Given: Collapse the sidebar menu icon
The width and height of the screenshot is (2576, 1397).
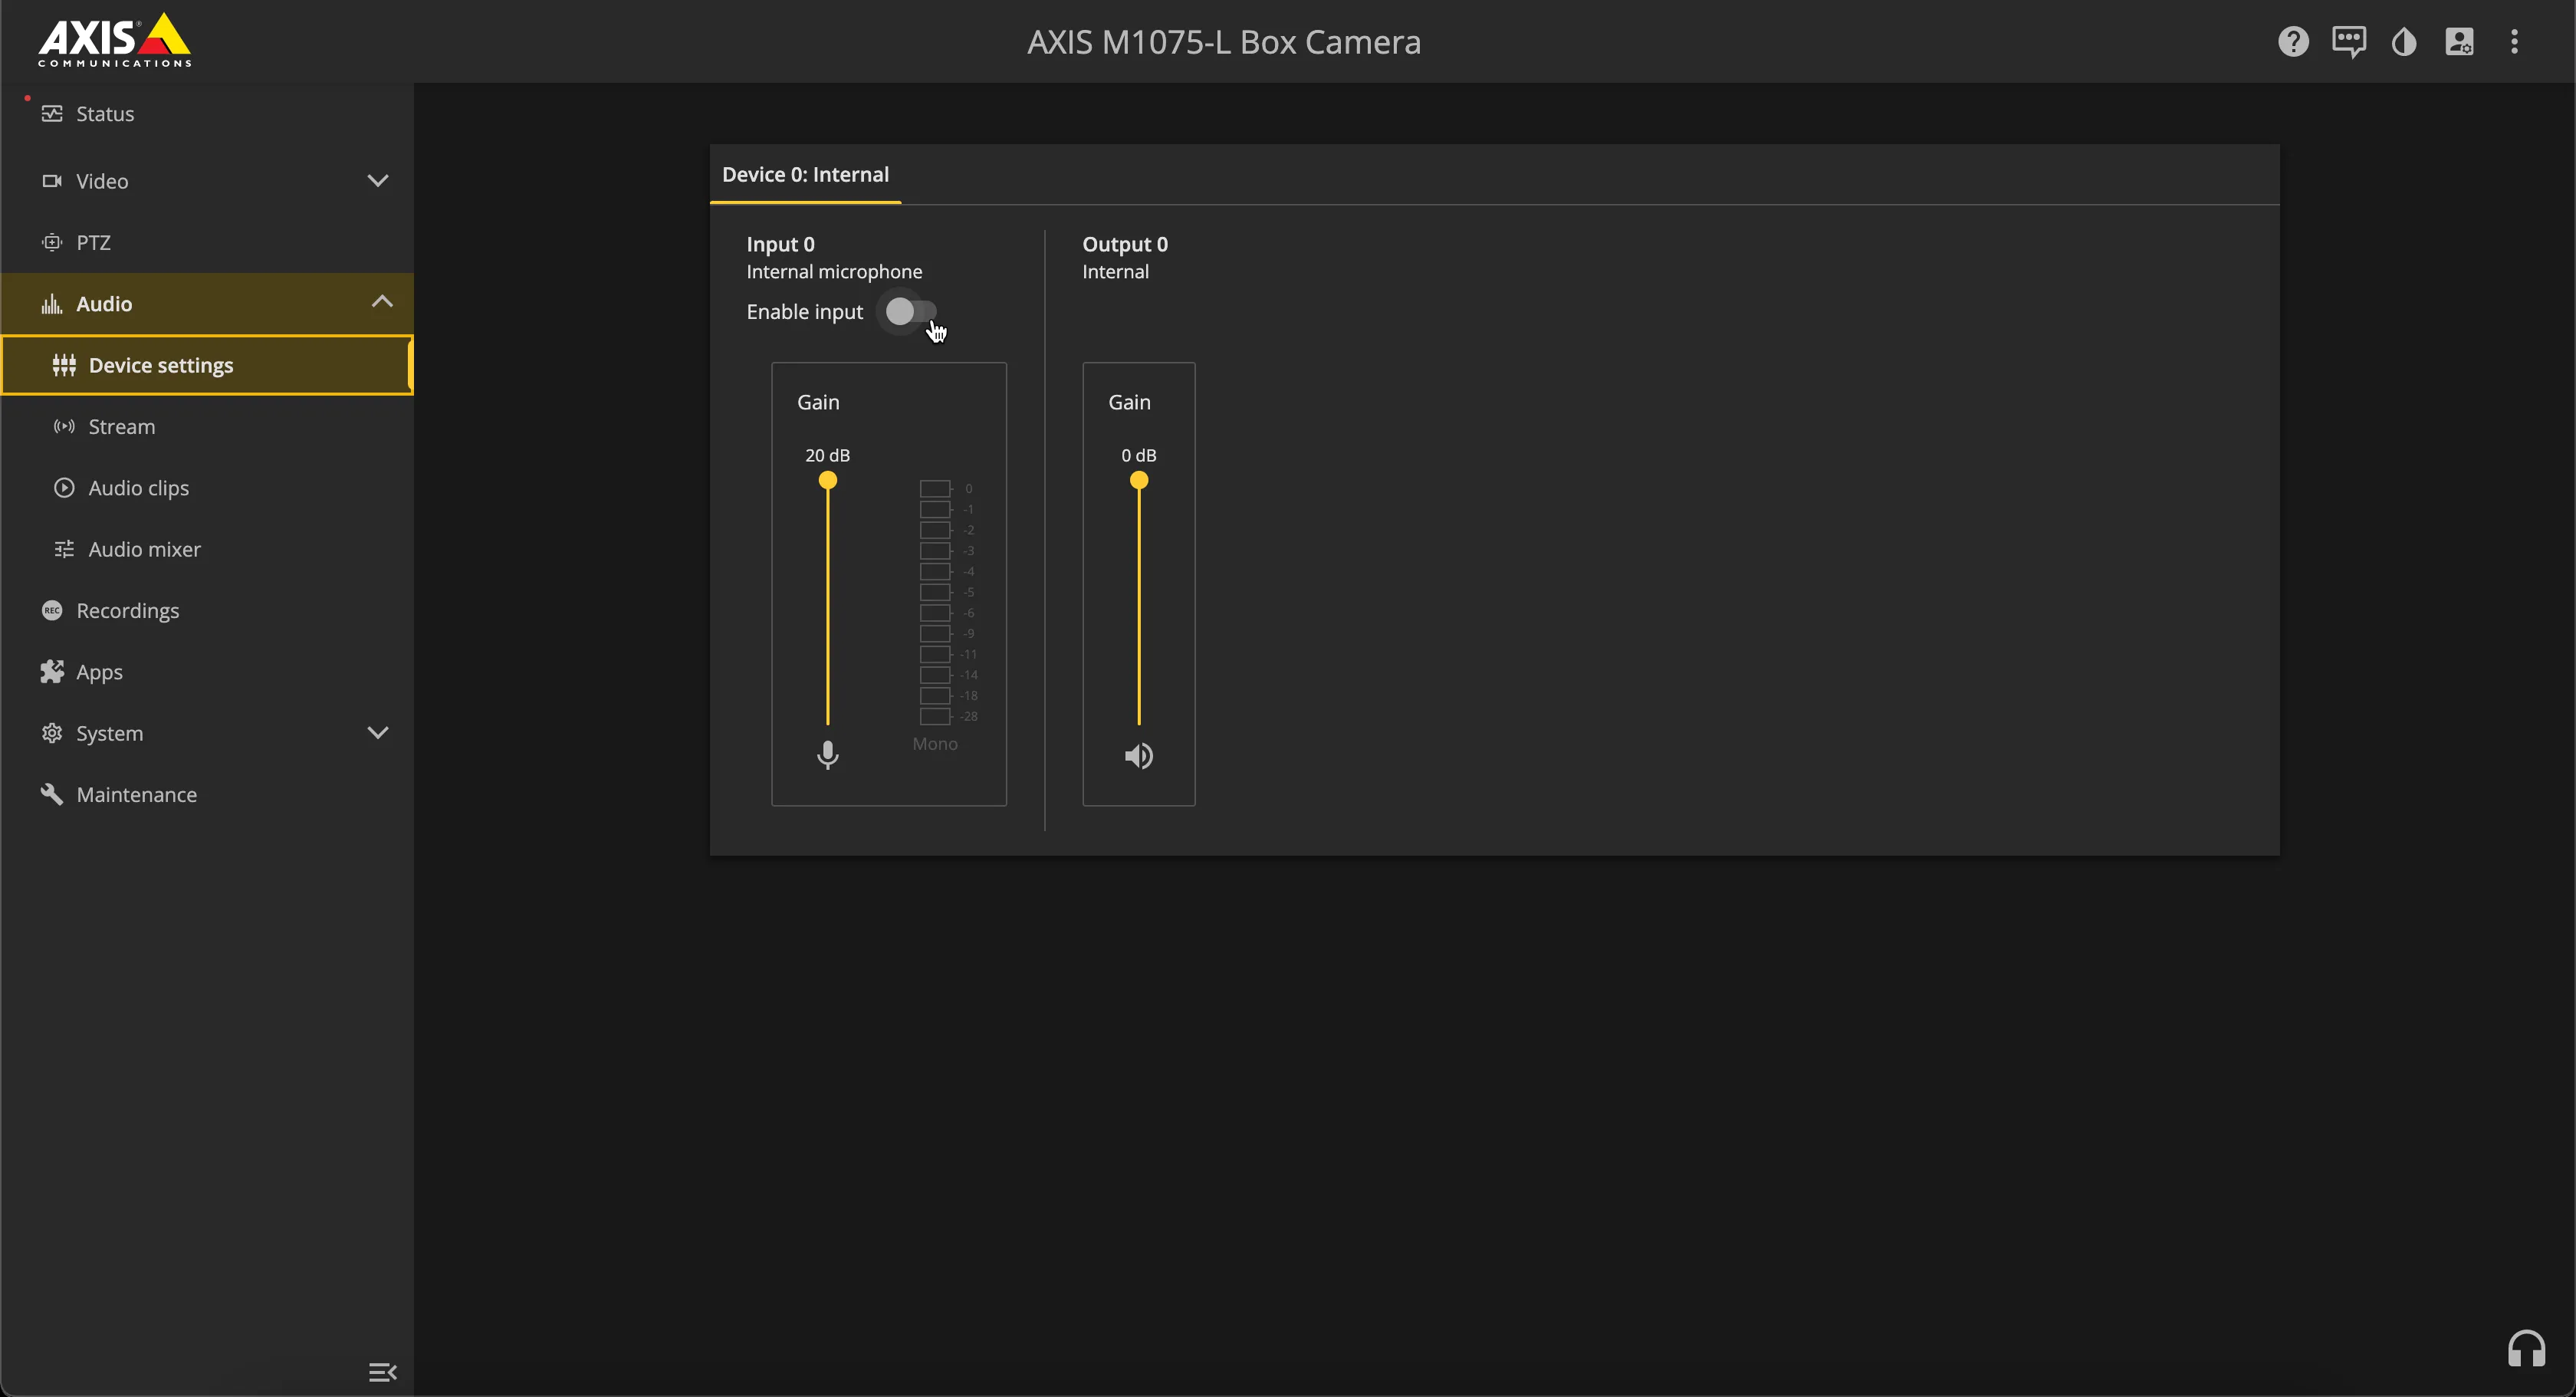Looking at the screenshot, I should 382,1372.
